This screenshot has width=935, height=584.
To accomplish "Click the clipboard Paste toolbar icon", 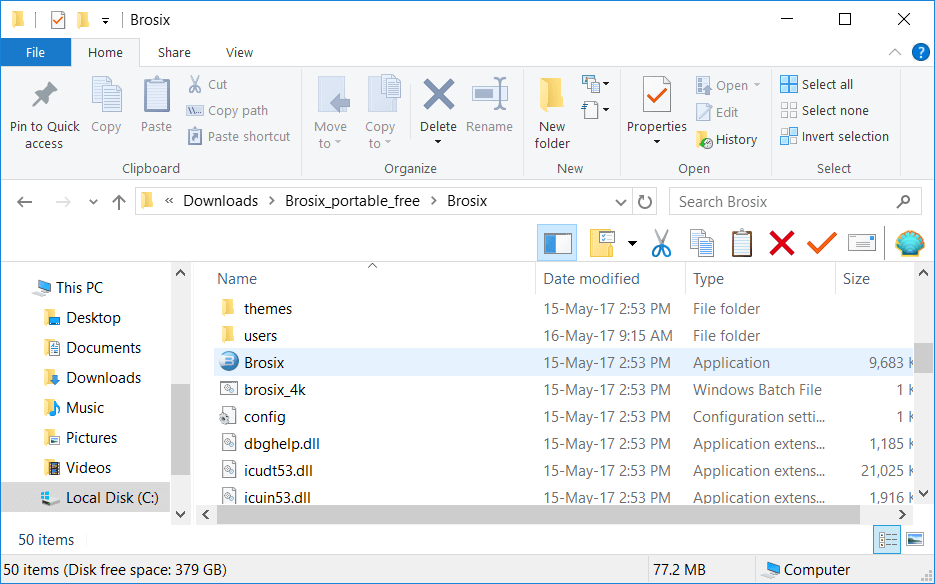I will [742, 243].
